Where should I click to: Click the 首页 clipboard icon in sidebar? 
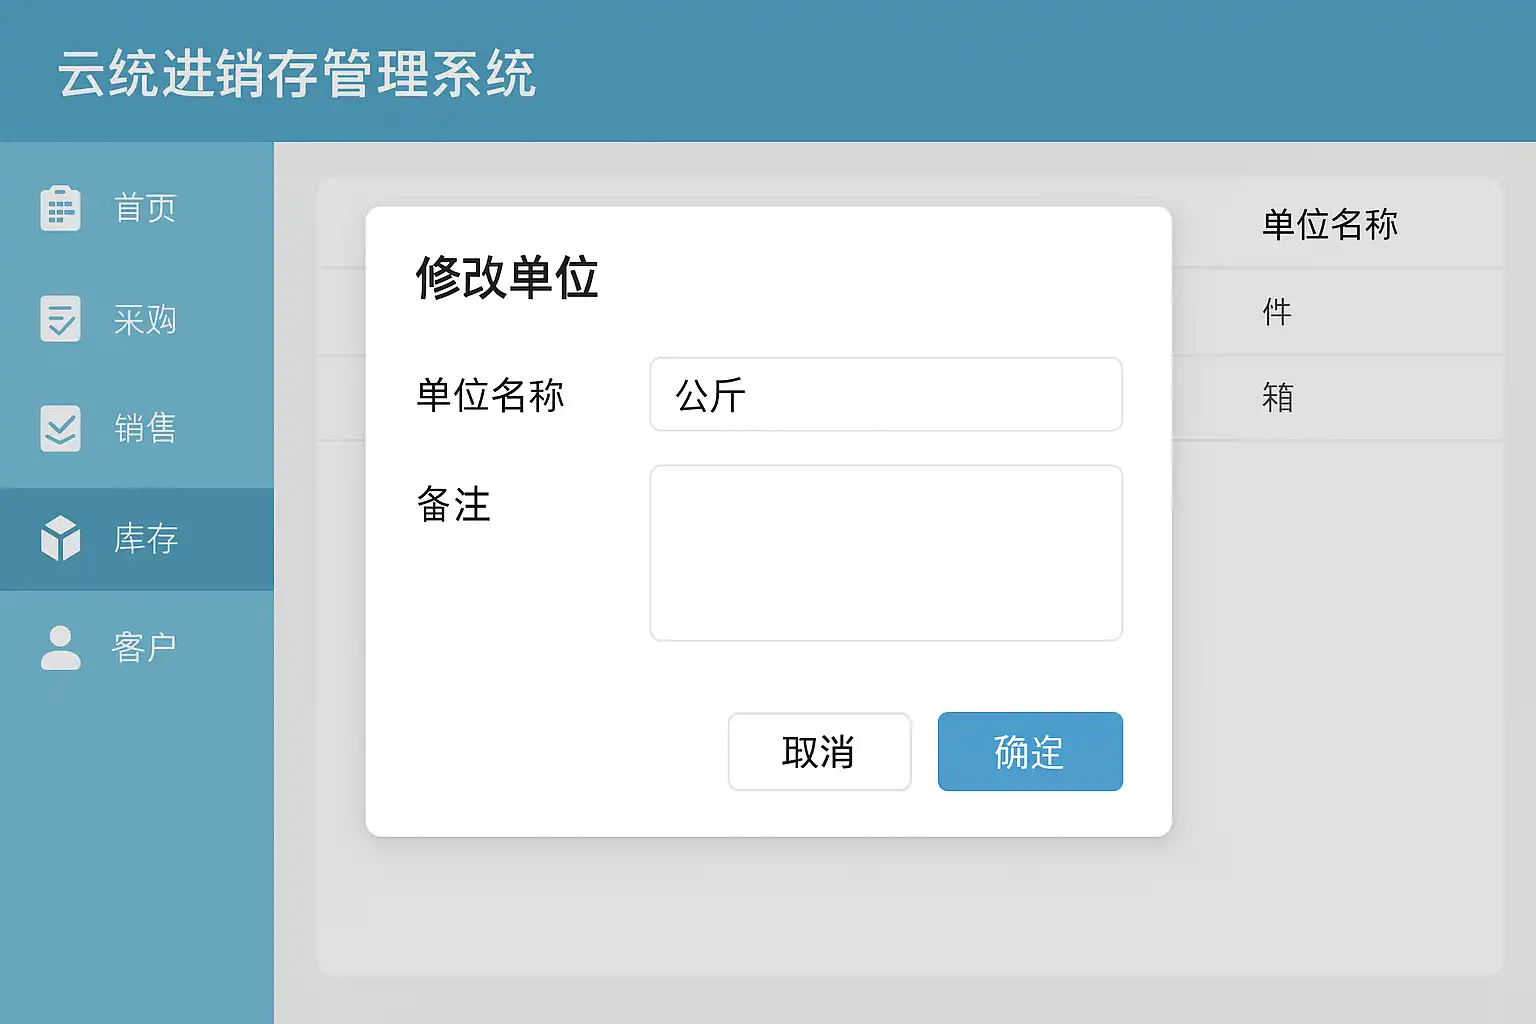[x=61, y=208]
